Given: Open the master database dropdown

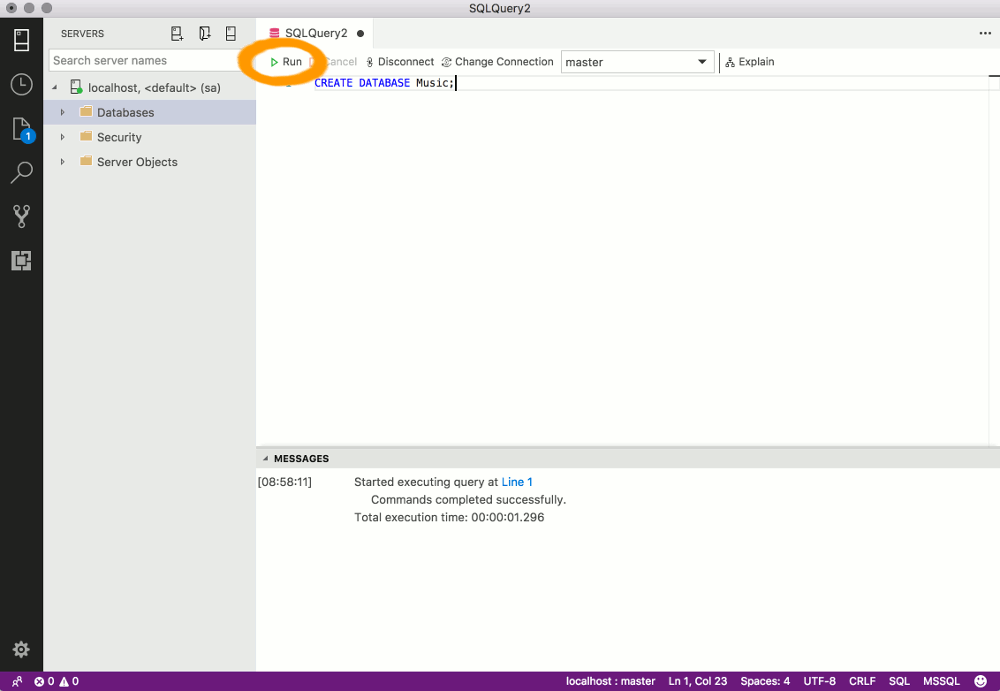Looking at the screenshot, I should click(637, 62).
